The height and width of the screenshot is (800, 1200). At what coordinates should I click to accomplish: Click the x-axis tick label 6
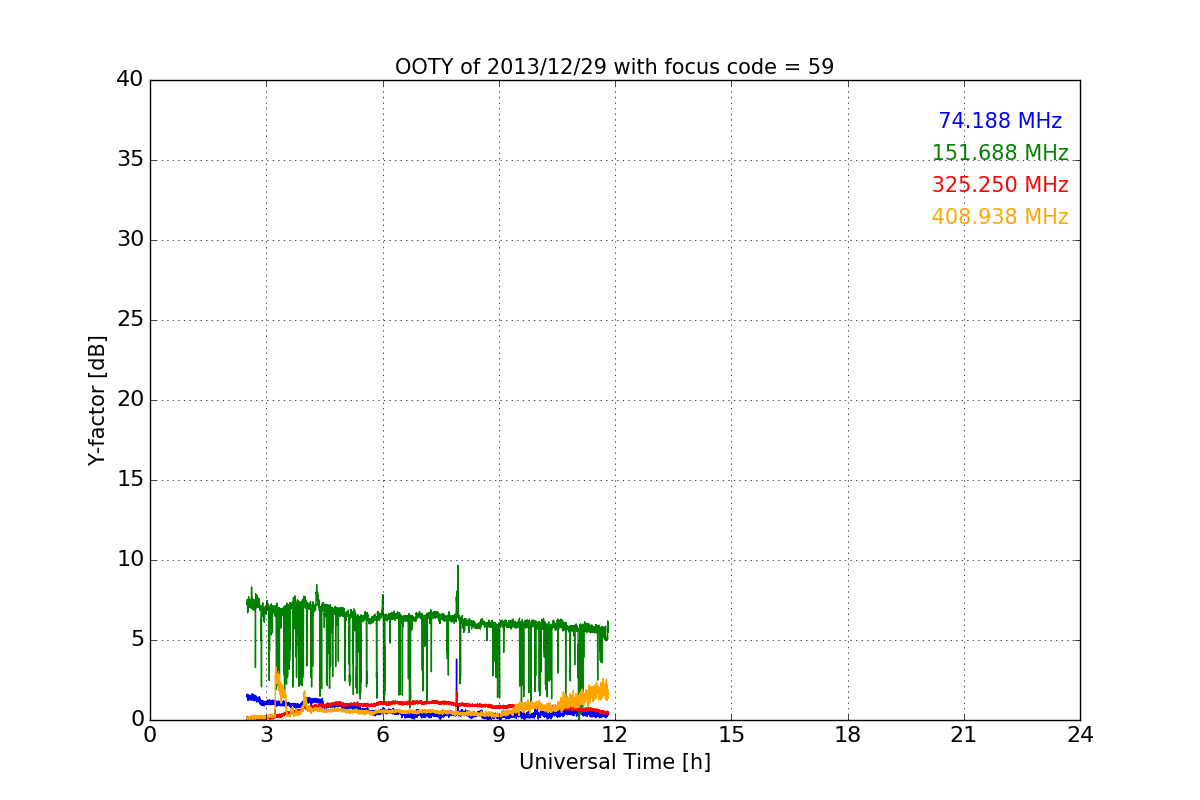click(382, 735)
